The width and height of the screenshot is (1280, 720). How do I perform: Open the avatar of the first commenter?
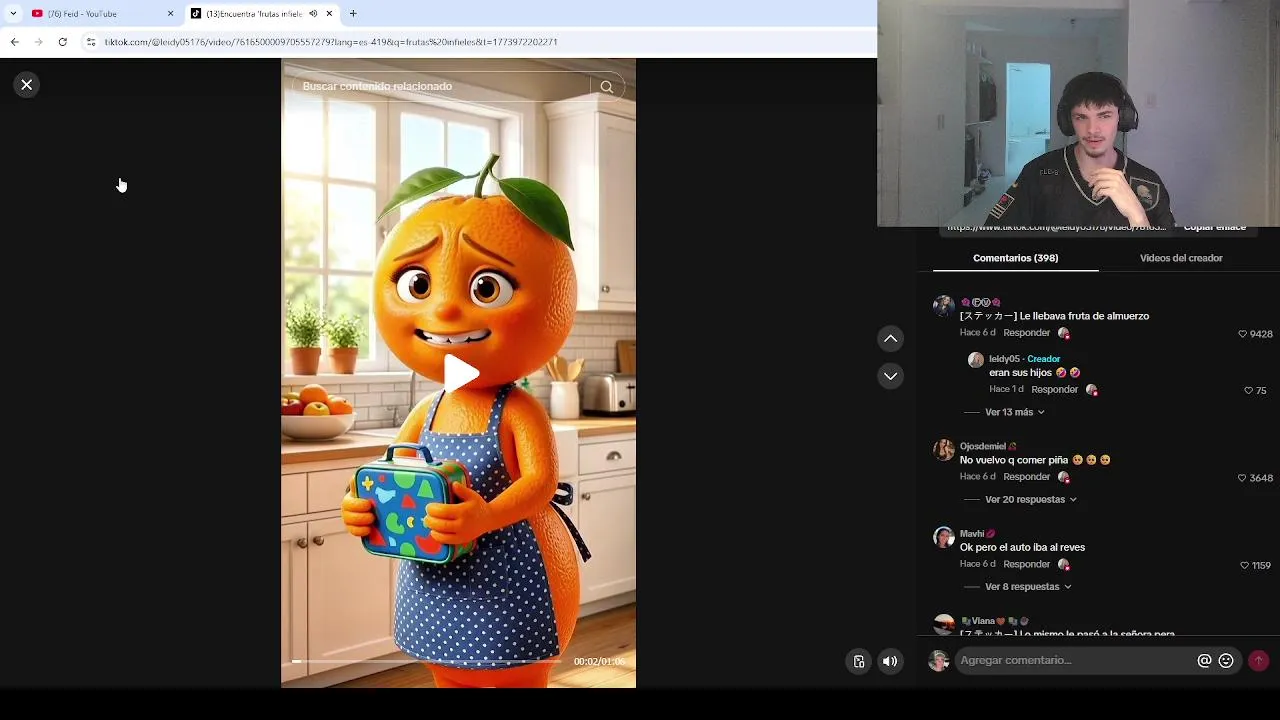(x=943, y=305)
